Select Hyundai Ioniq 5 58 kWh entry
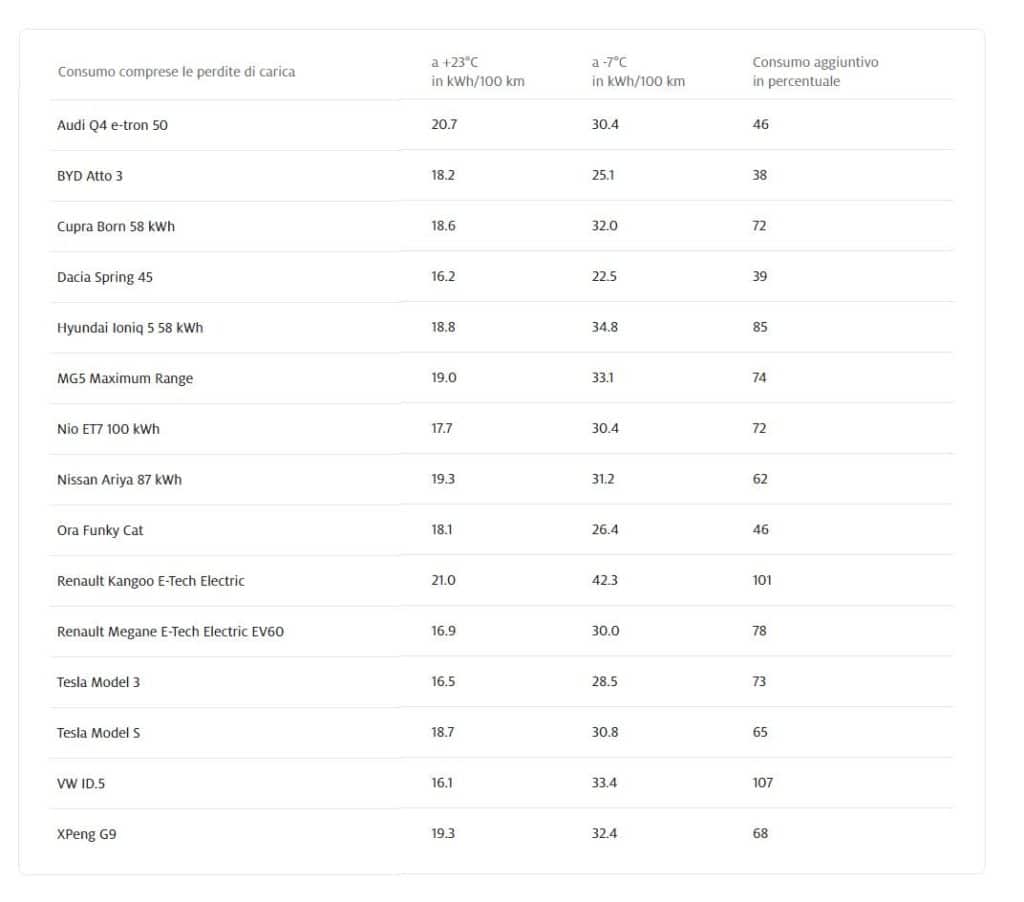 (x=130, y=328)
